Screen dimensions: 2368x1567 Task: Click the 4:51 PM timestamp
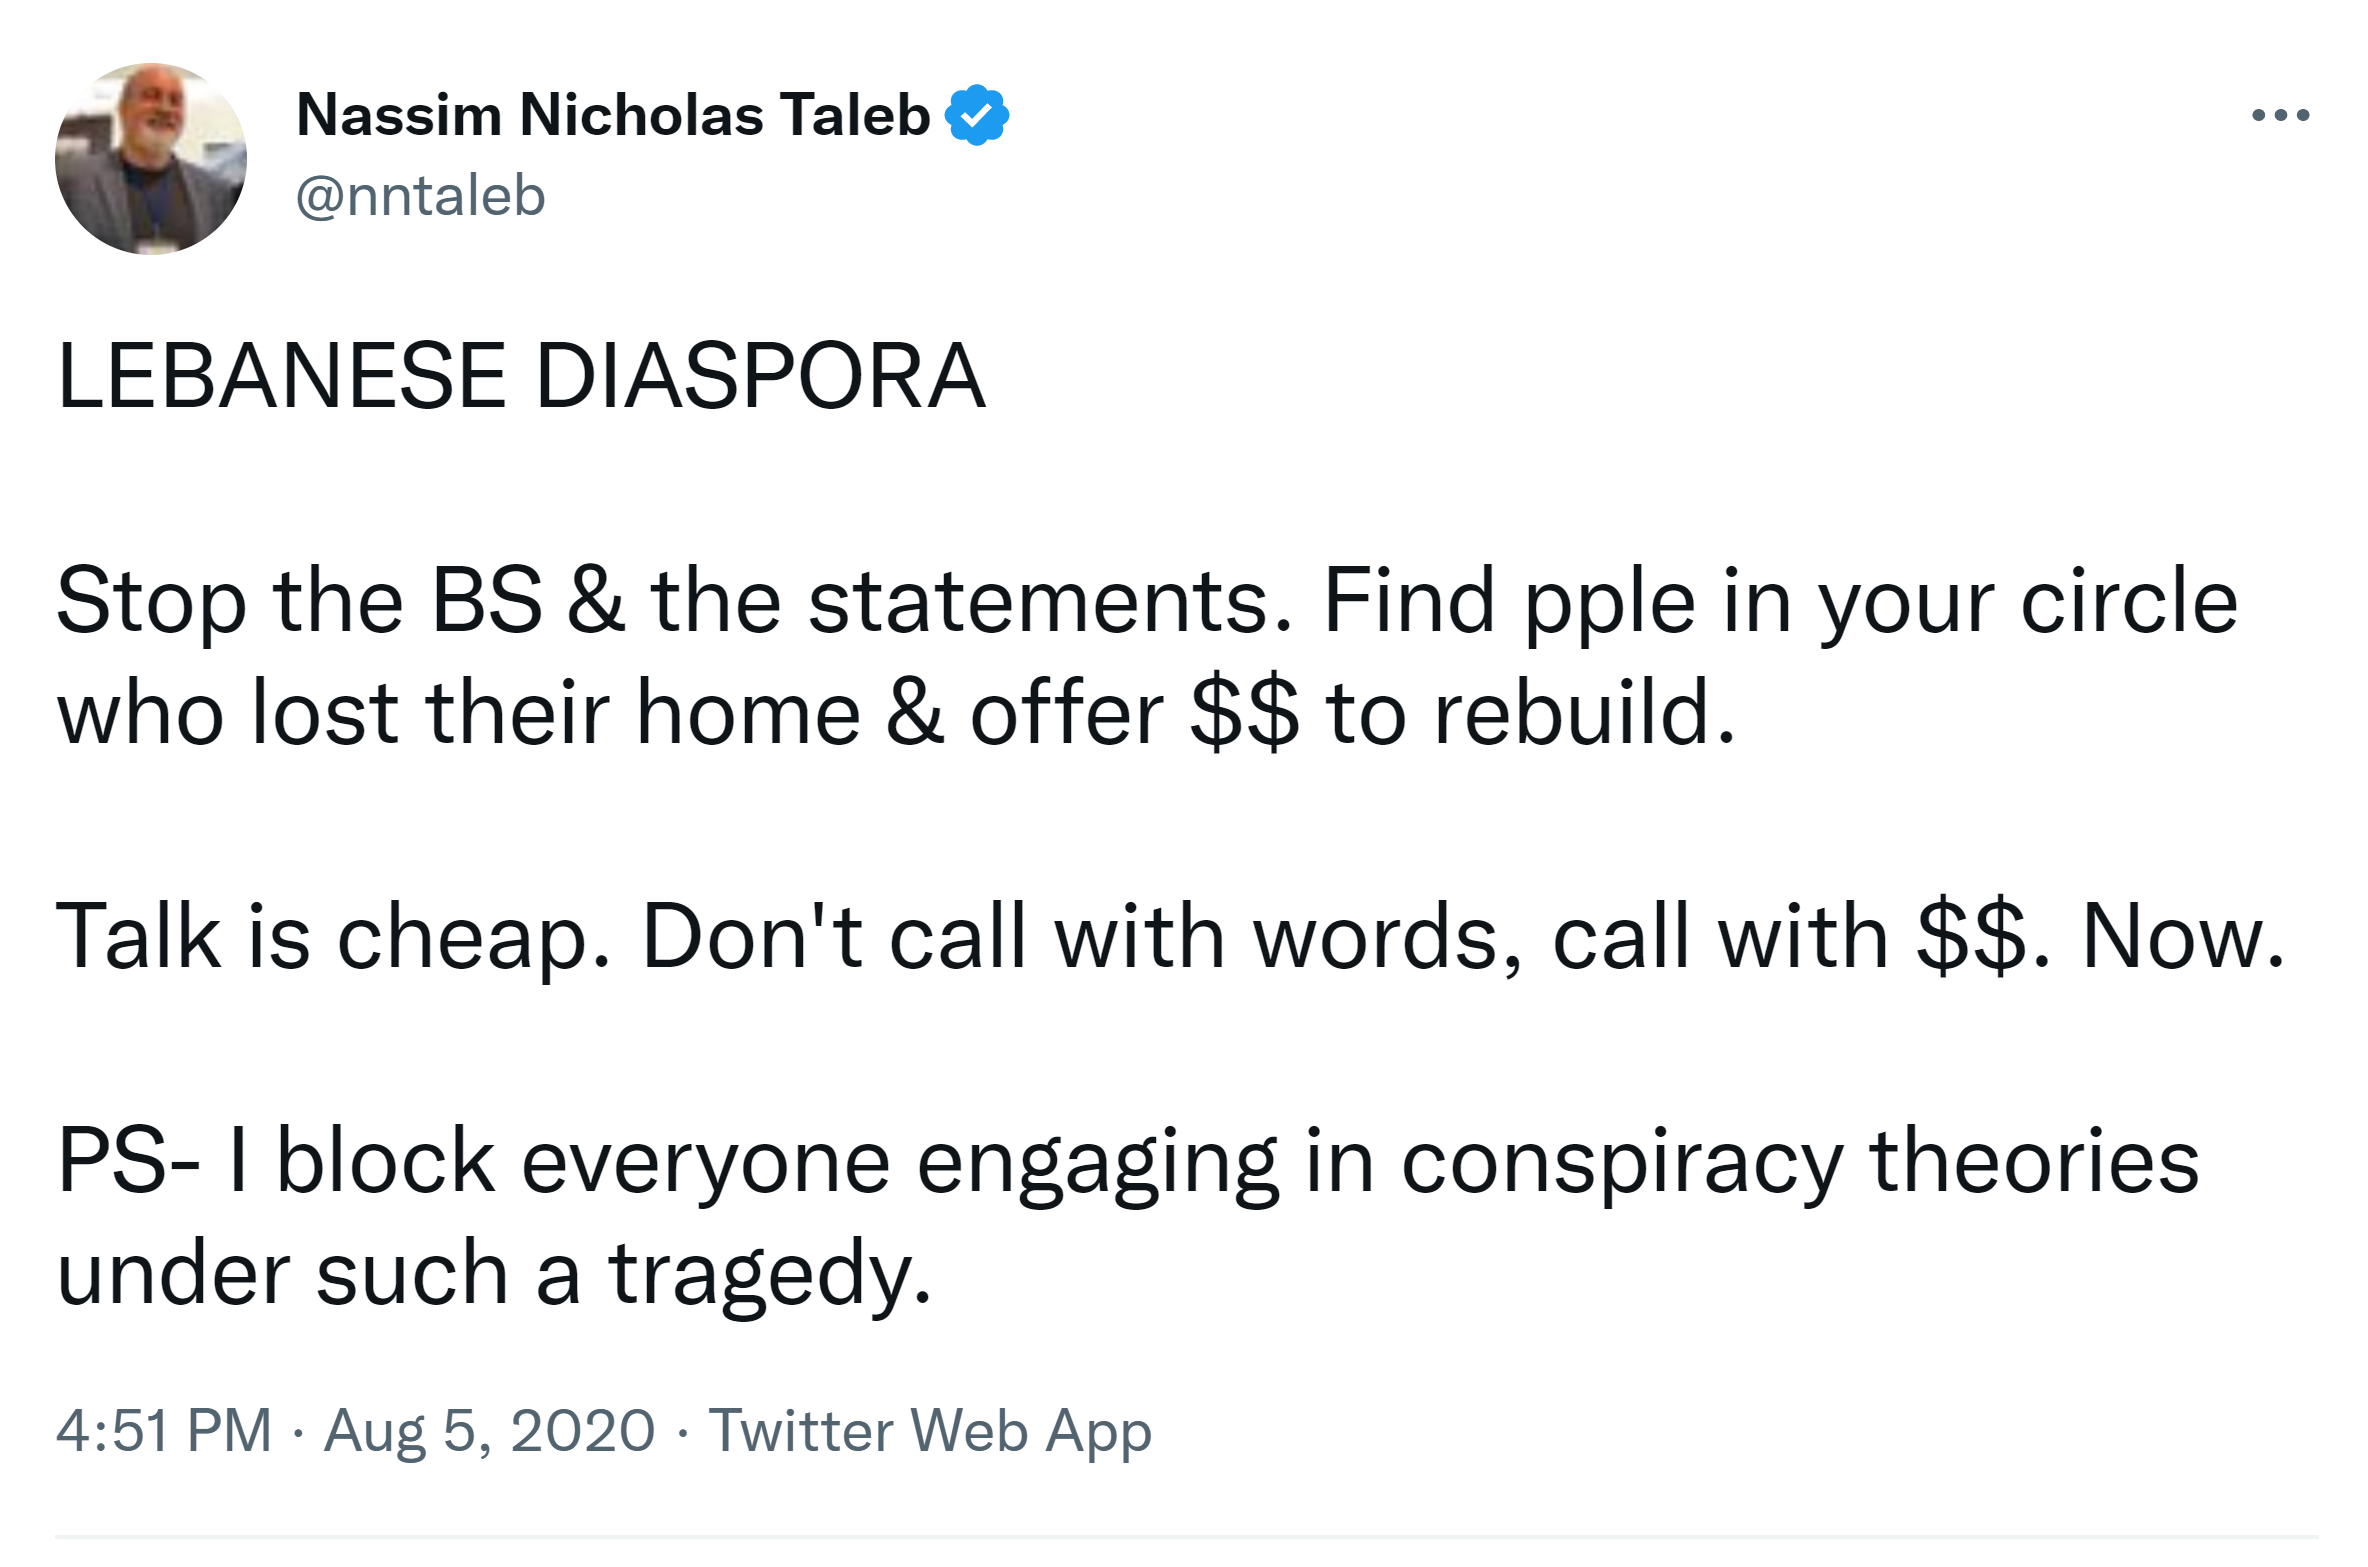tap(164, 1430)
